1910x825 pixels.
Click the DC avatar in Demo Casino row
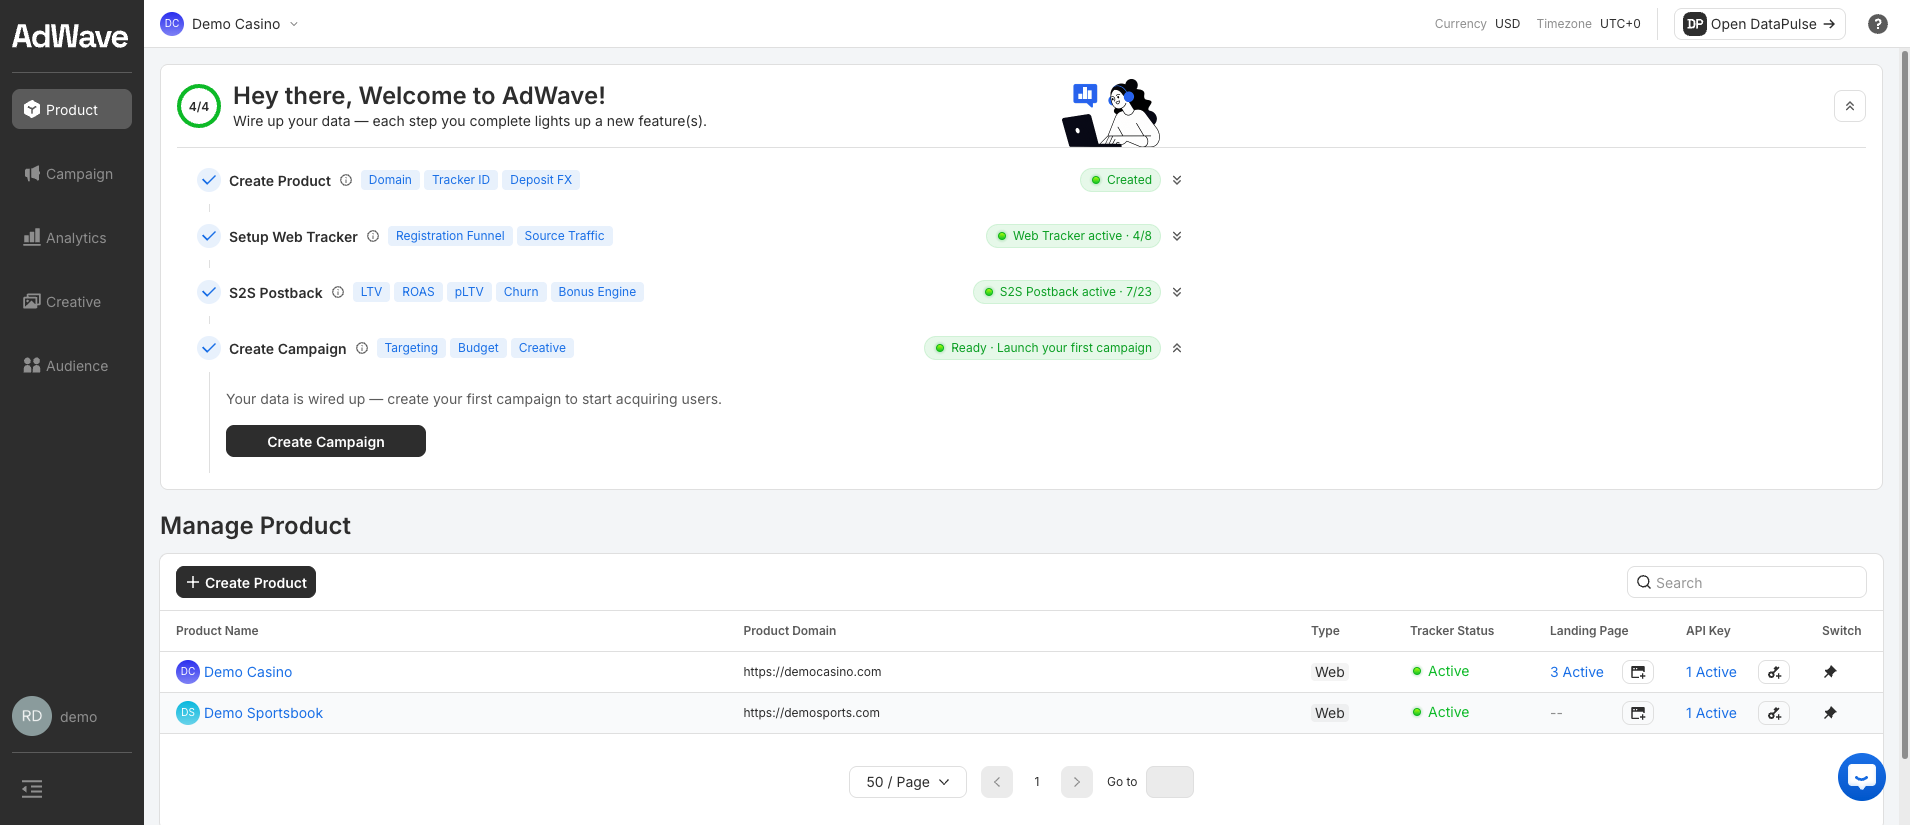[x=188, y=672]
